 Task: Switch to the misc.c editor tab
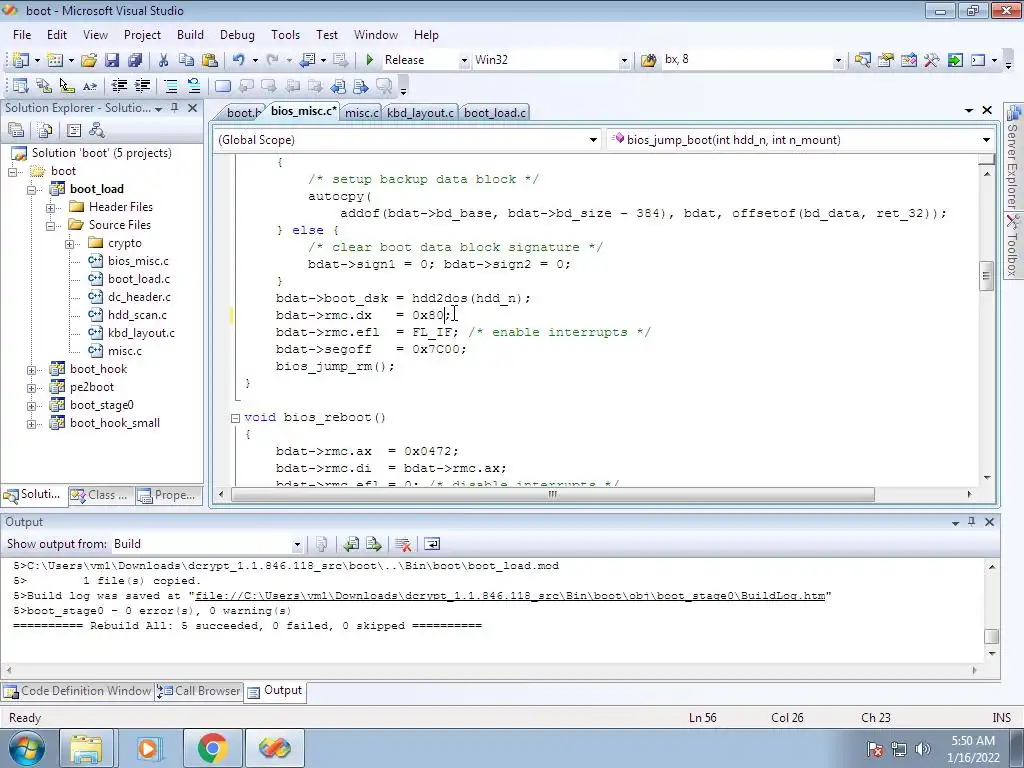361,113
